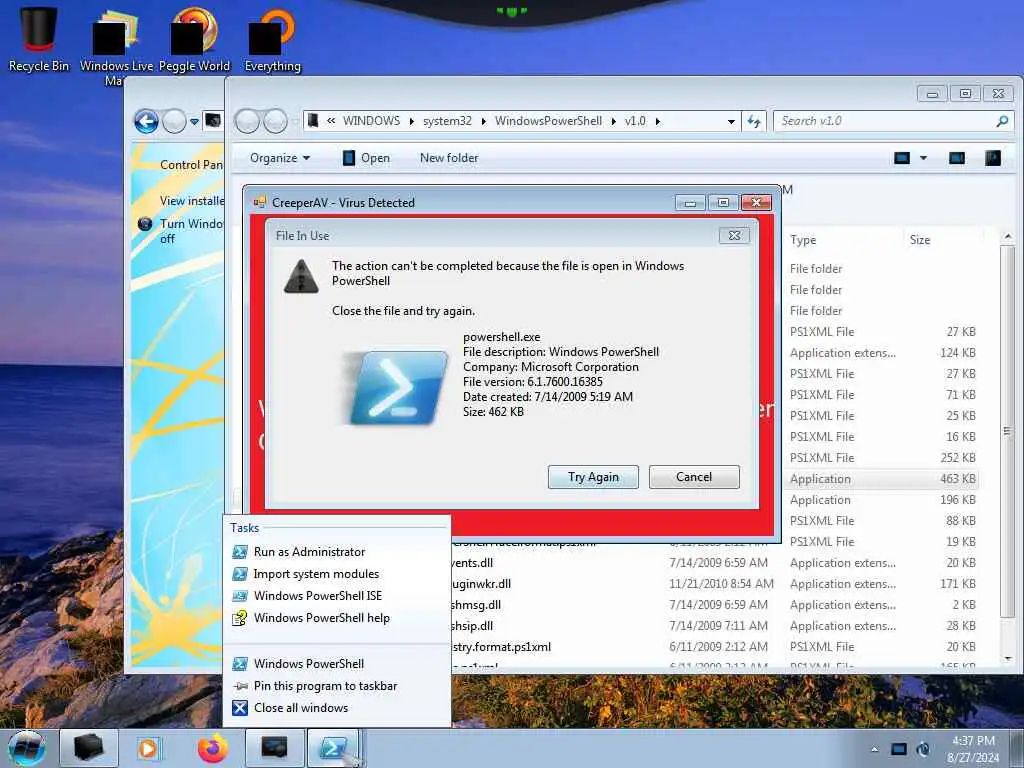This screenshot has height=768, width=1024.
Task: Open the Recycle Bin desktop icon
Action: pos(39,38)
